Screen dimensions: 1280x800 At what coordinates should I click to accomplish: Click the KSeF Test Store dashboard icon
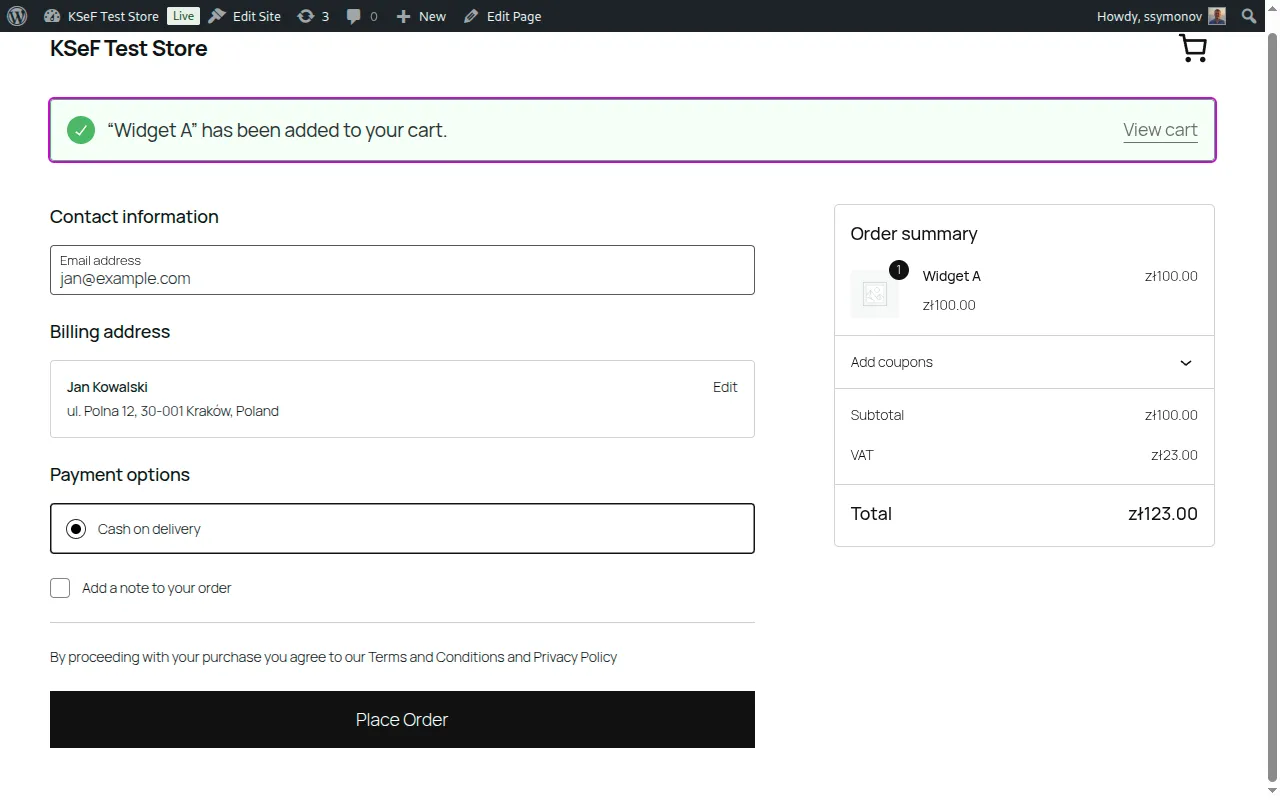pos(52,16)
